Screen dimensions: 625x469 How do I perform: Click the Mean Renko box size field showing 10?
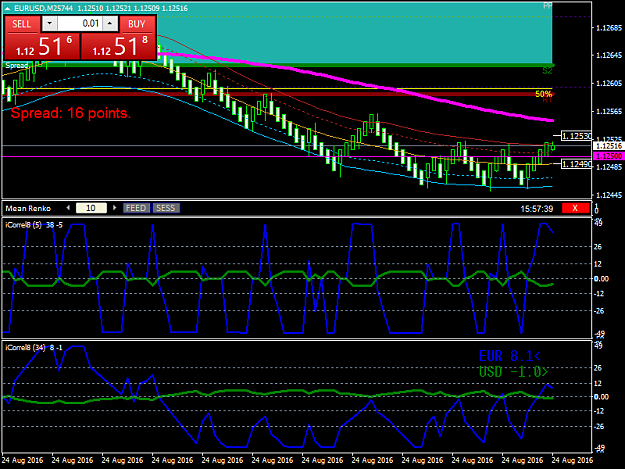point(91,208)
